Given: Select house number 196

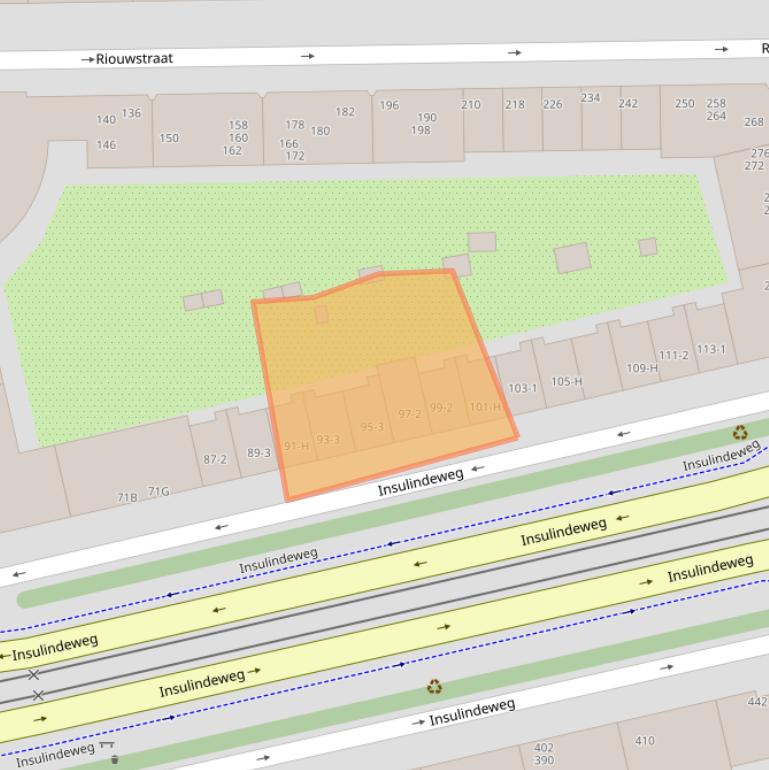Looking at the screenshot, I should (389, 105).
